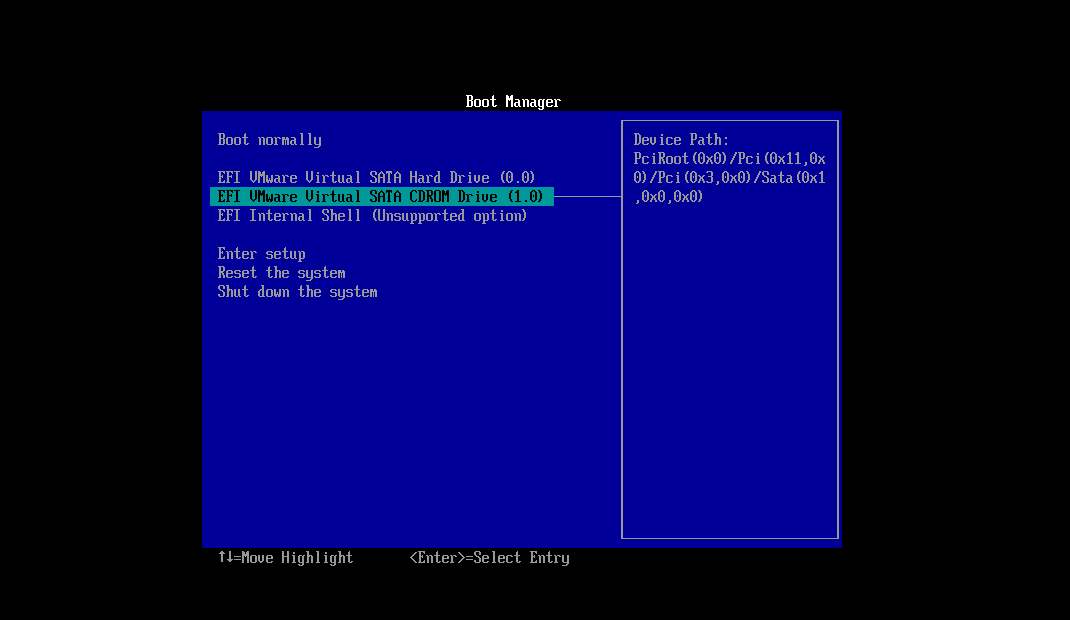The height and width of the screenshot is (620, 1070).
Task: Click the Move Highlight hint text
Action: 285,557
